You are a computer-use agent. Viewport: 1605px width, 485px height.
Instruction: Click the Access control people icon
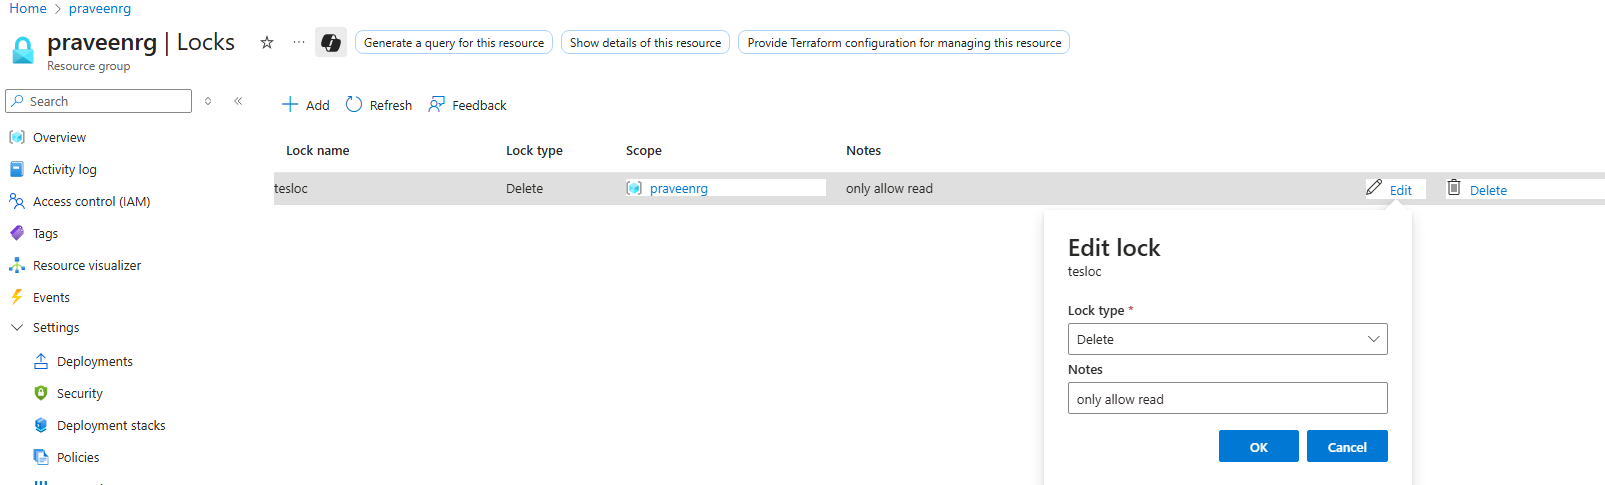(17, 201)
